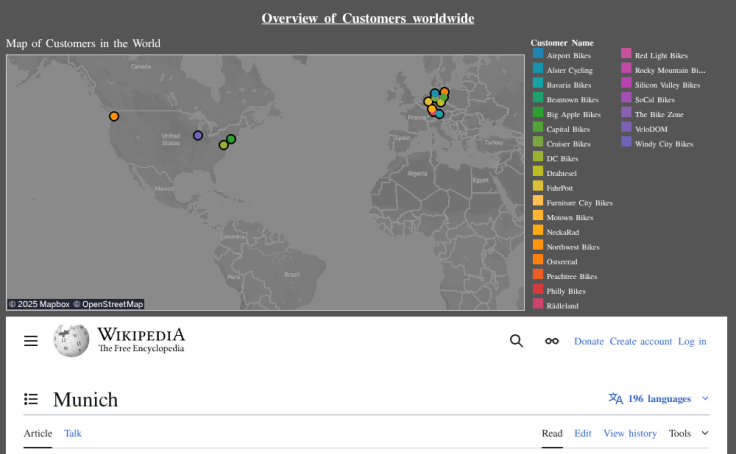This screenshot has width=736, height=454.
Task: Click the Mapbox attribution link
Action: (x=39, y=304)
